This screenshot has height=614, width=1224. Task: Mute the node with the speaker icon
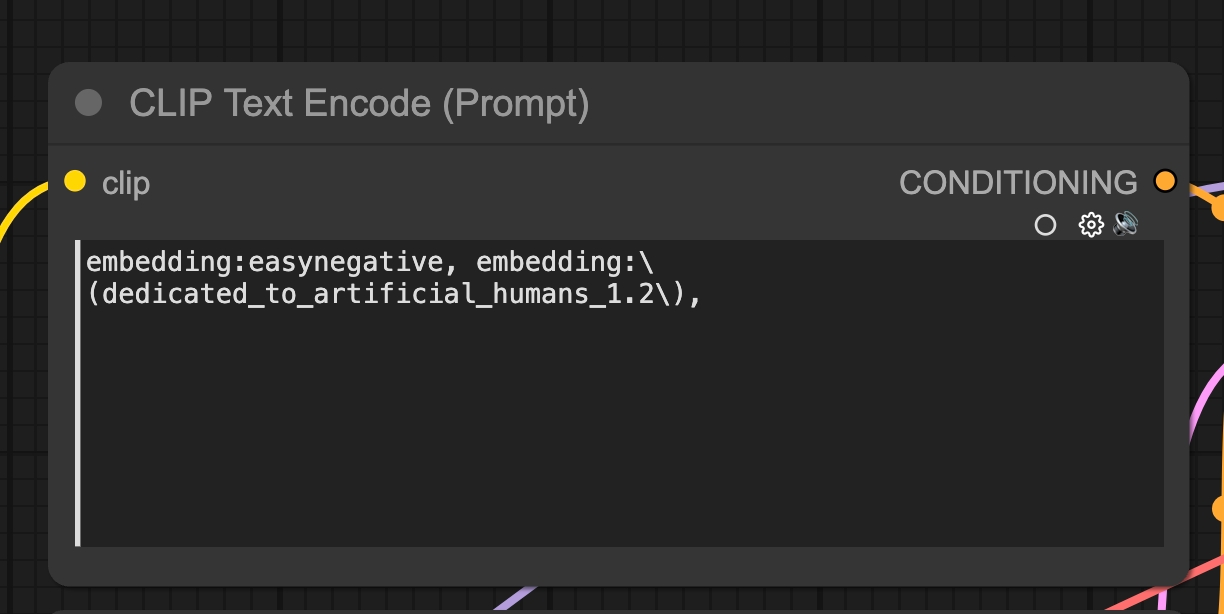click(1126, 225)
